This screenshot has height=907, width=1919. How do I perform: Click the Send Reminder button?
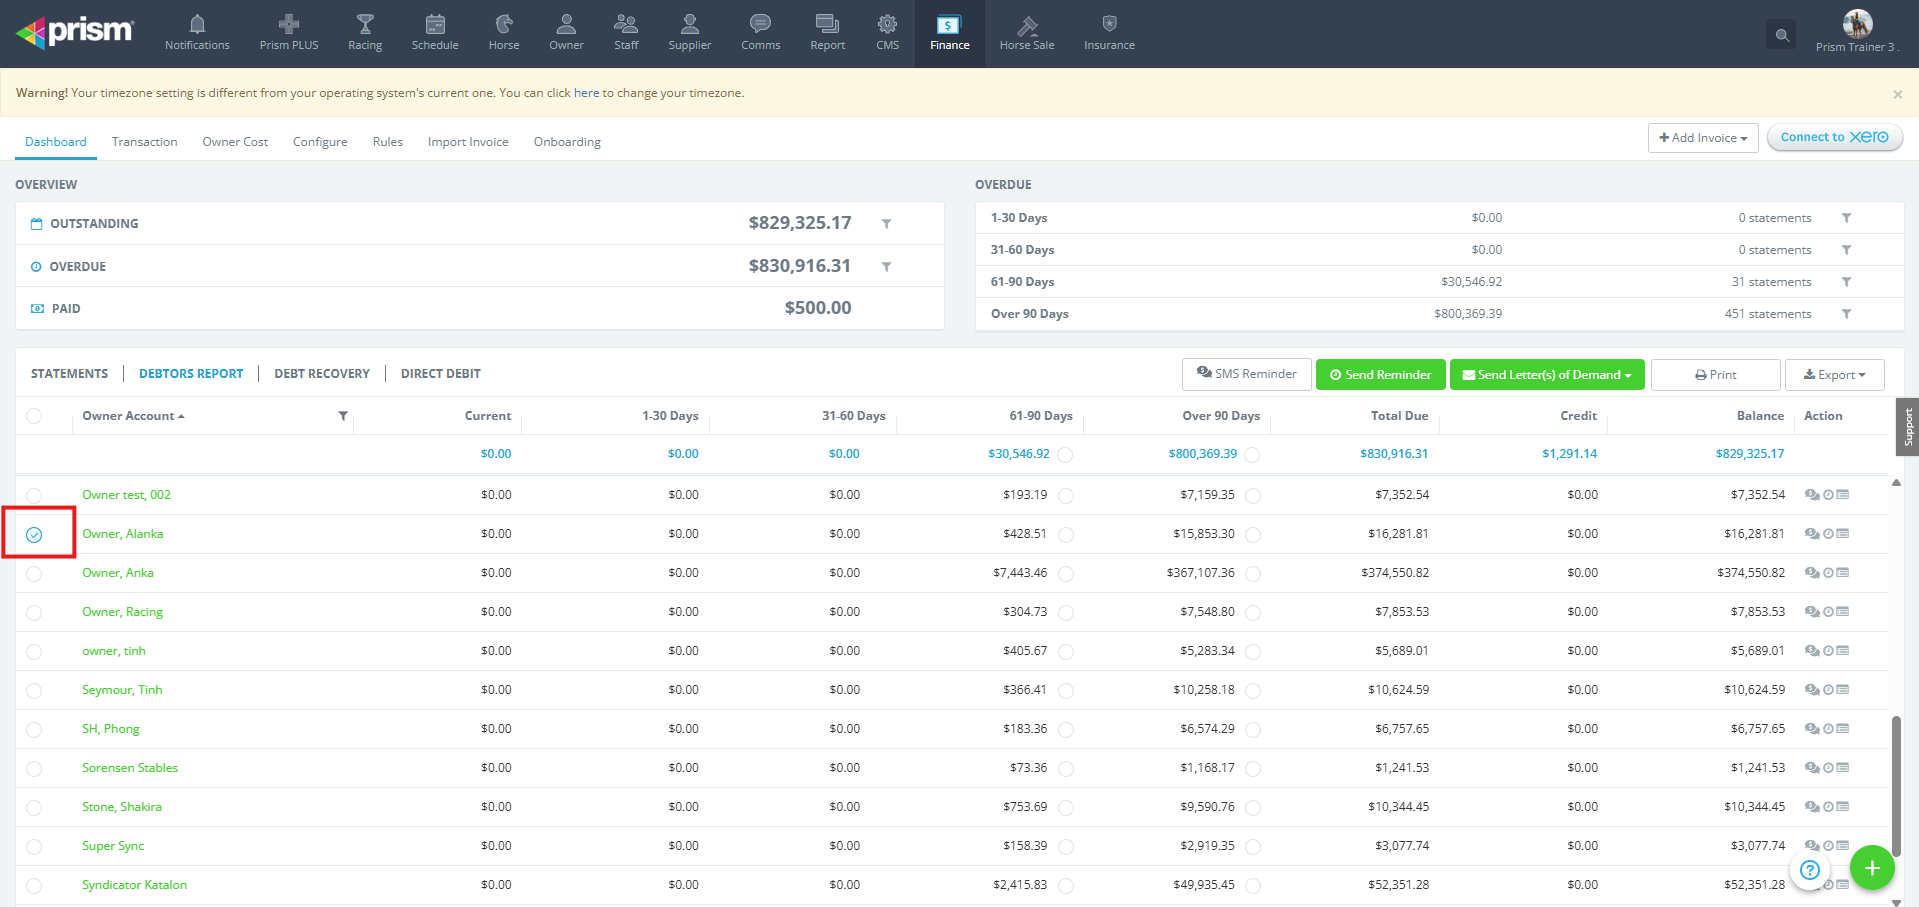click(x=1380, y=375)
